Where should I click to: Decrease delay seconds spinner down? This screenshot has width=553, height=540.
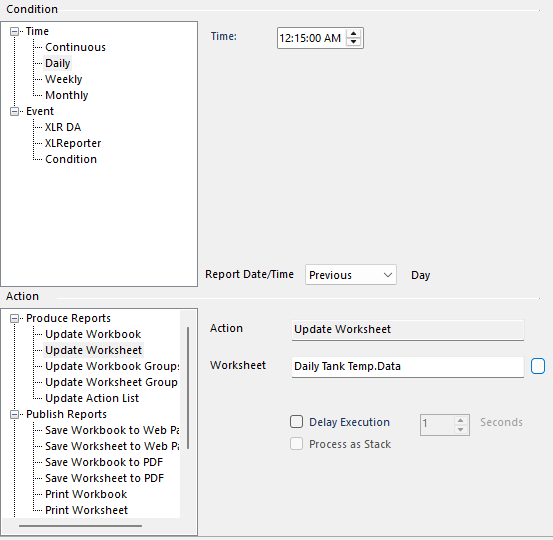460,430
